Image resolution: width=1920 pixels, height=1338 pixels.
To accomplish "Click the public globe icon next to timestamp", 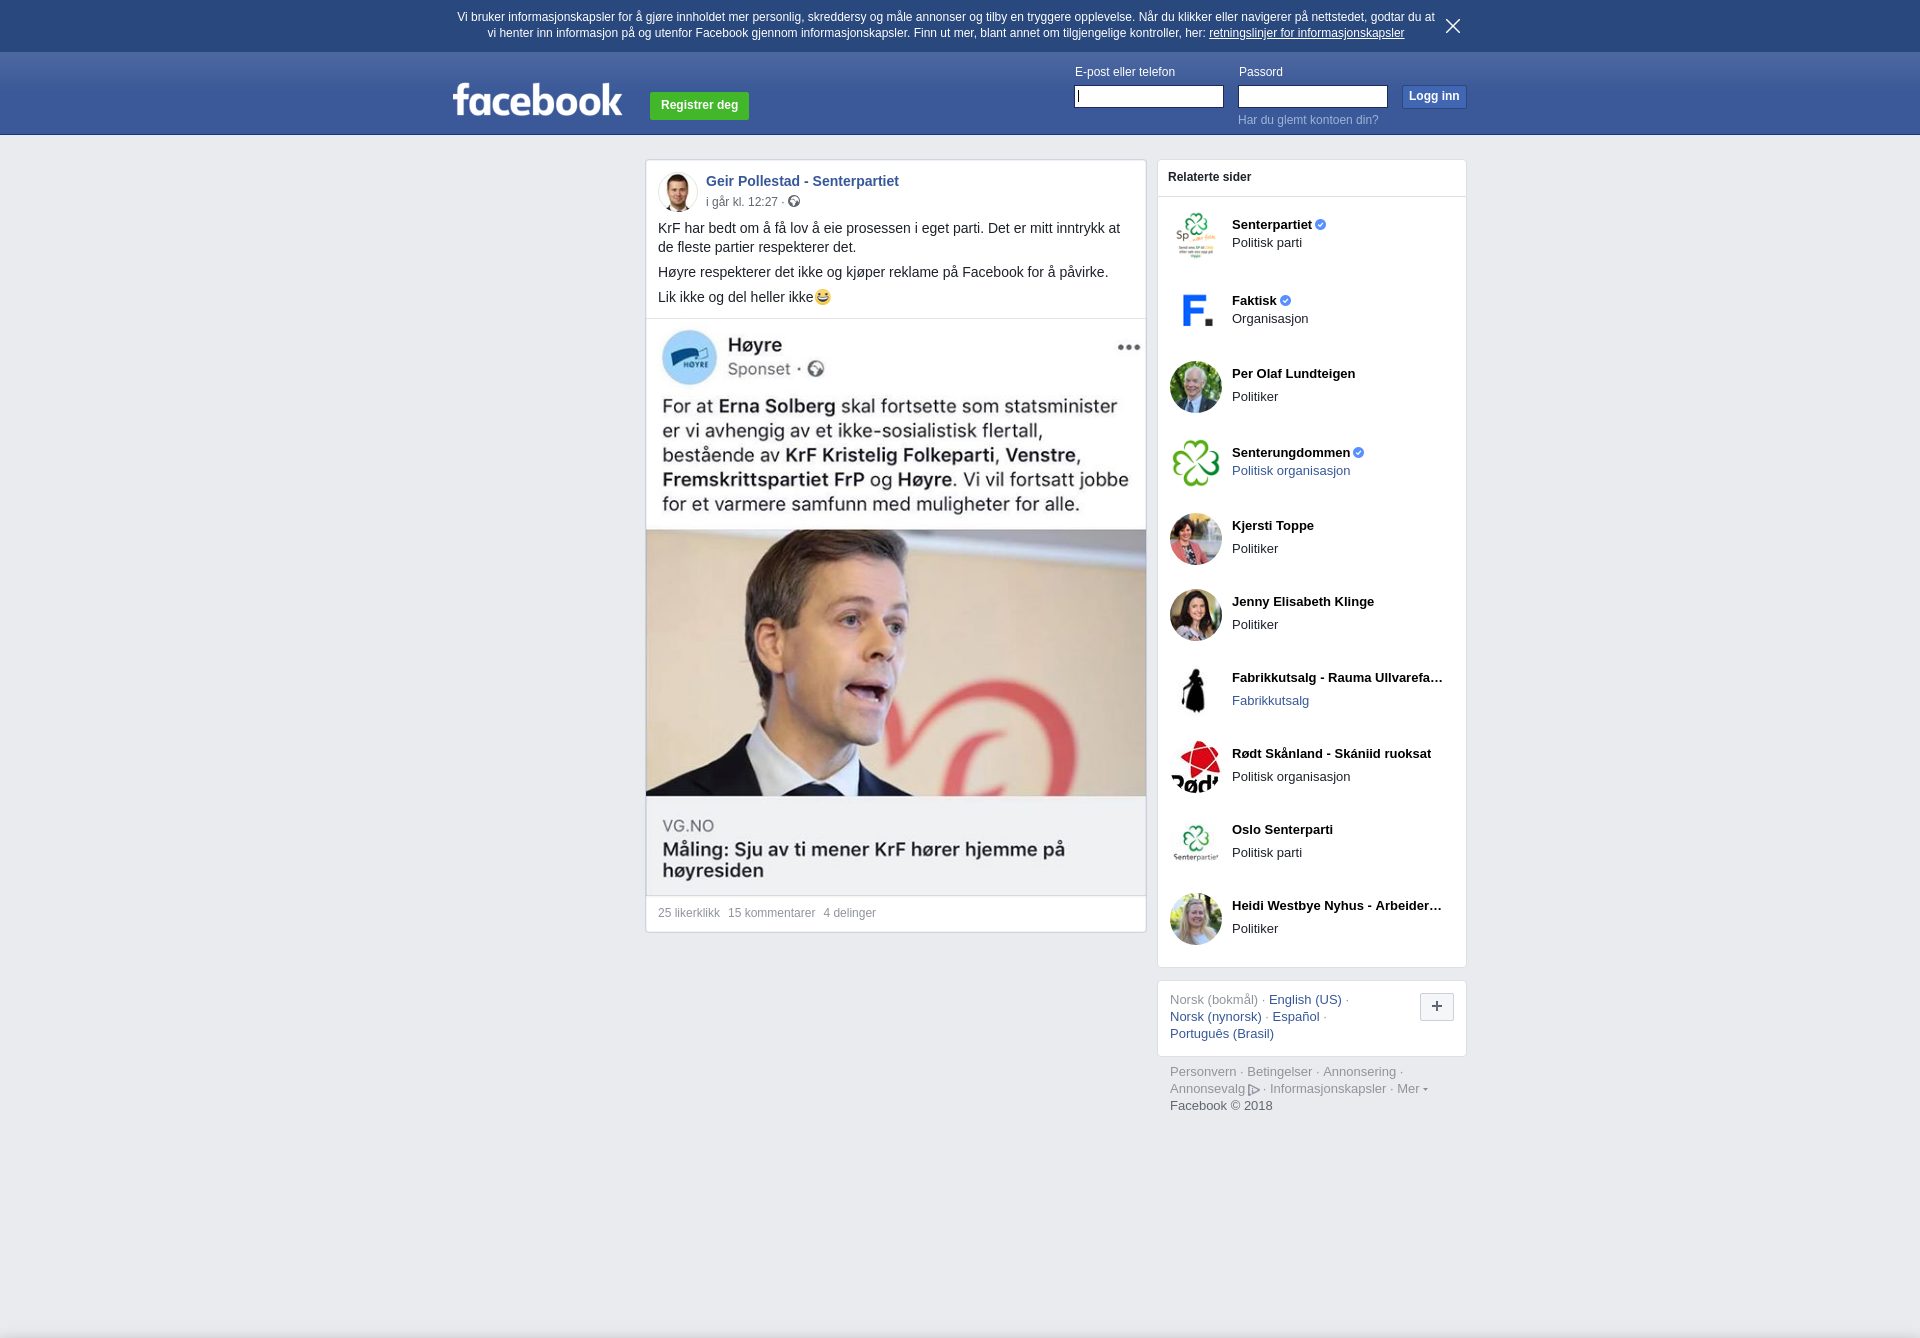I will click(794, 201).
